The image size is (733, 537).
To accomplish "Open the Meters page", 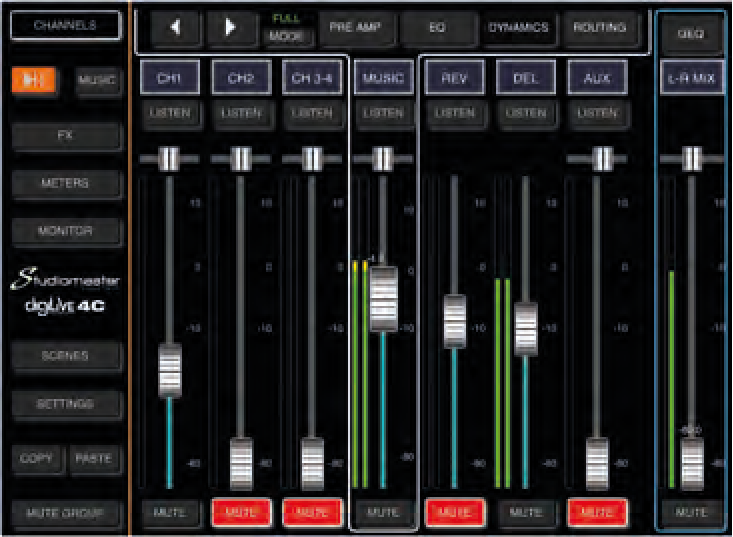I will [65, 183].
